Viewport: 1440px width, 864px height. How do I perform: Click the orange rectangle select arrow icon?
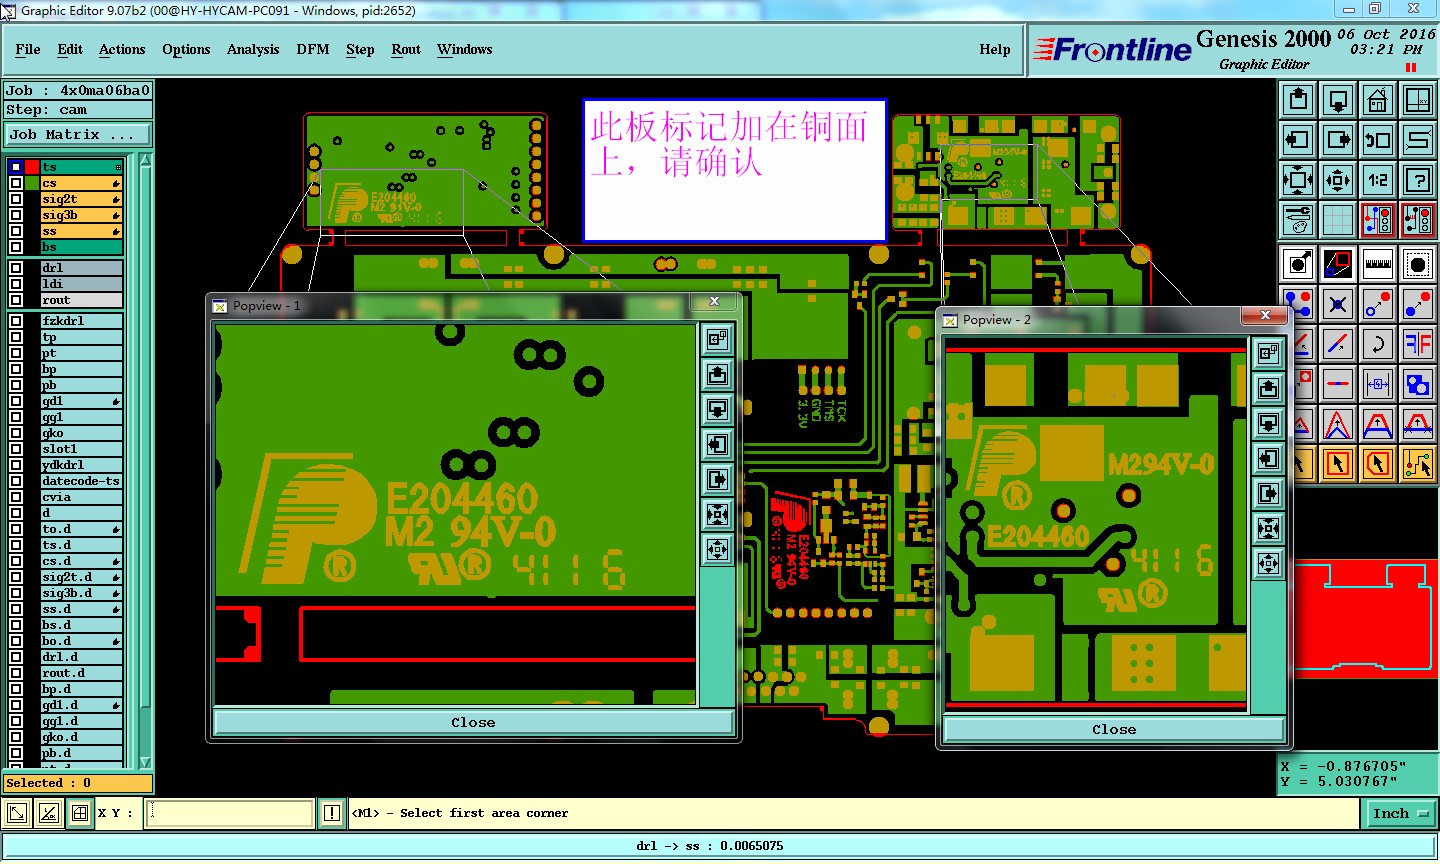[1338, 464]
